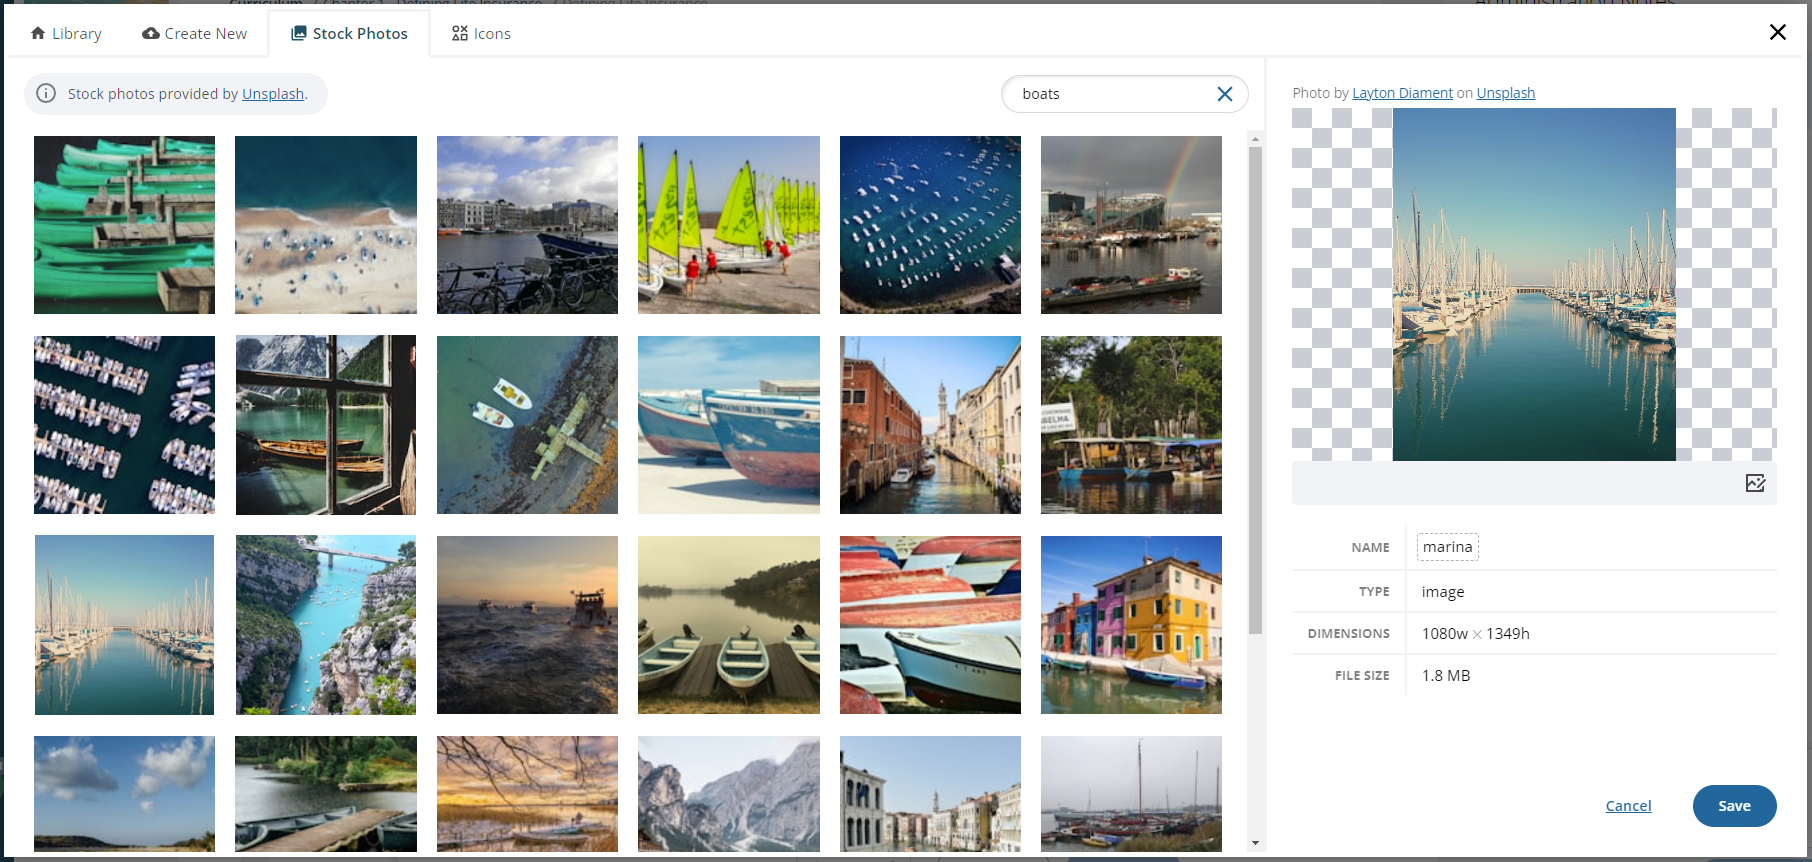The height and width of the screenshot is (862, 1812).
Task: Open the image edit icon under the preview
Action: pos(1755,484)
